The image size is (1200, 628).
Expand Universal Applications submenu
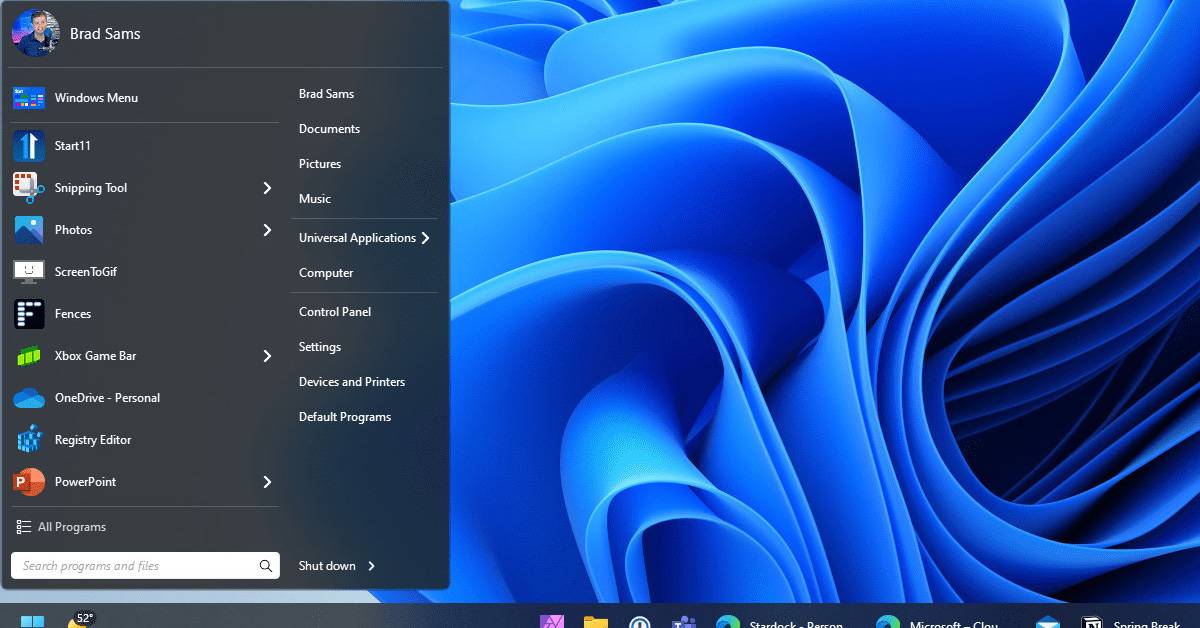425,238
